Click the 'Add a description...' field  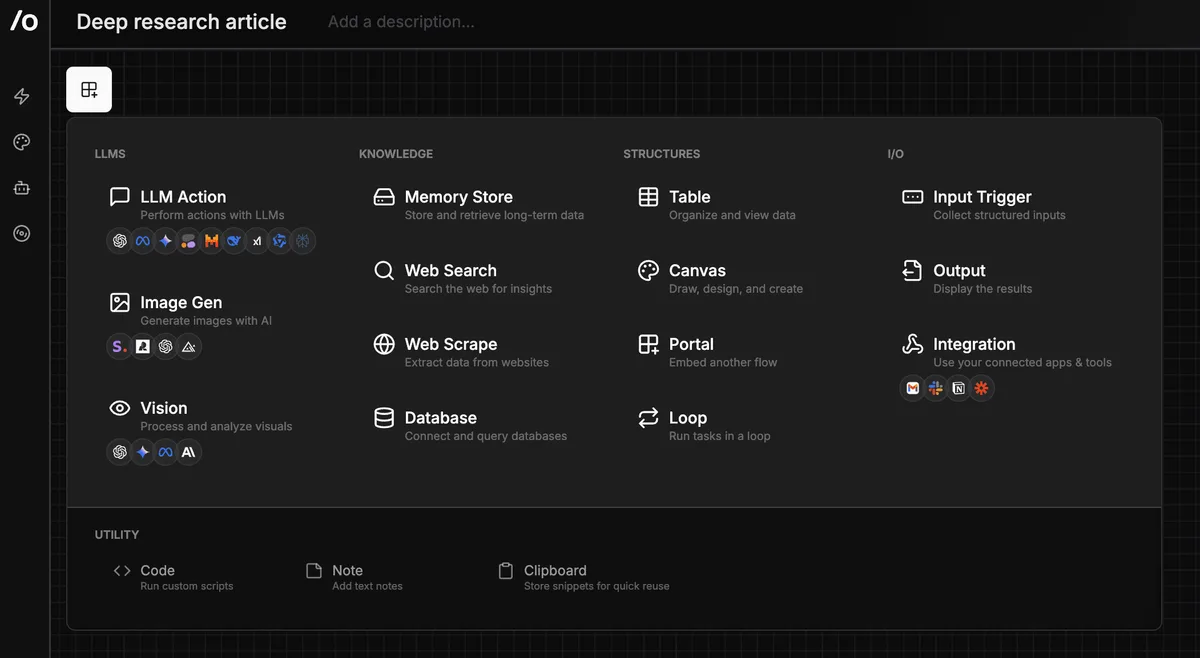(x=401, y=21)
